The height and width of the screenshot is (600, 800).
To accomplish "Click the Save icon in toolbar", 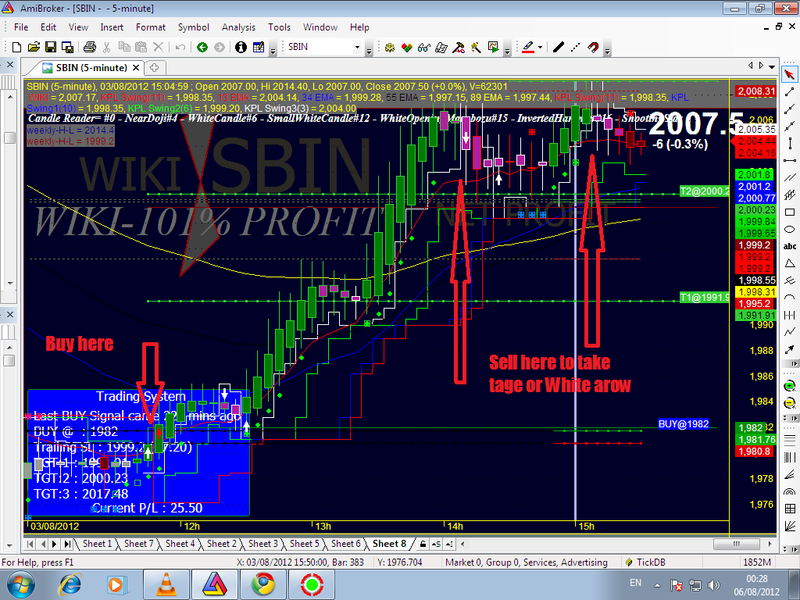I will [51, 47].
